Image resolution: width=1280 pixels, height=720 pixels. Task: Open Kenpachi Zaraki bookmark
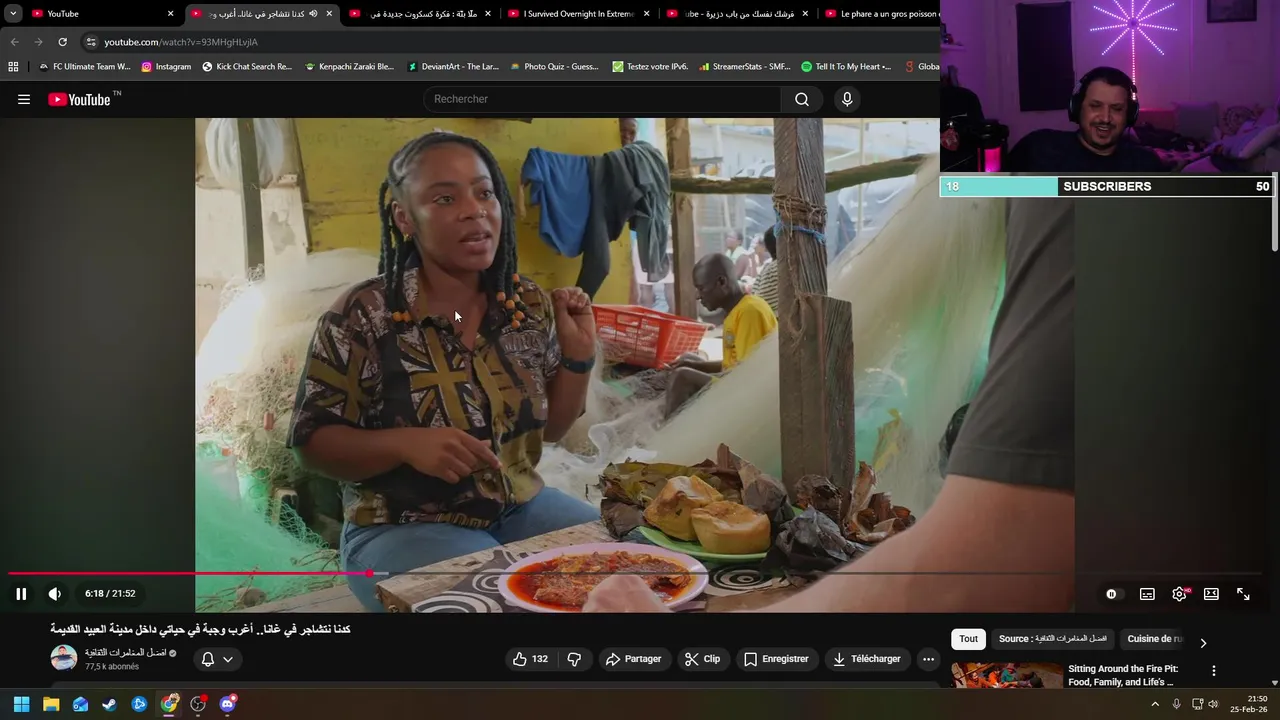point(349,67)
